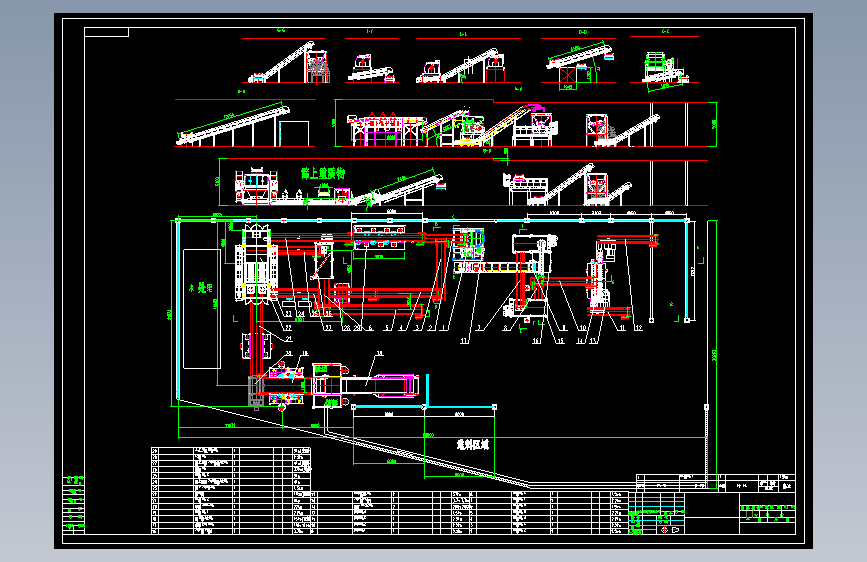Screen dimensions: 867x562
Task: Click the tall white rectangle in plan view
Action: click(202, 309)
